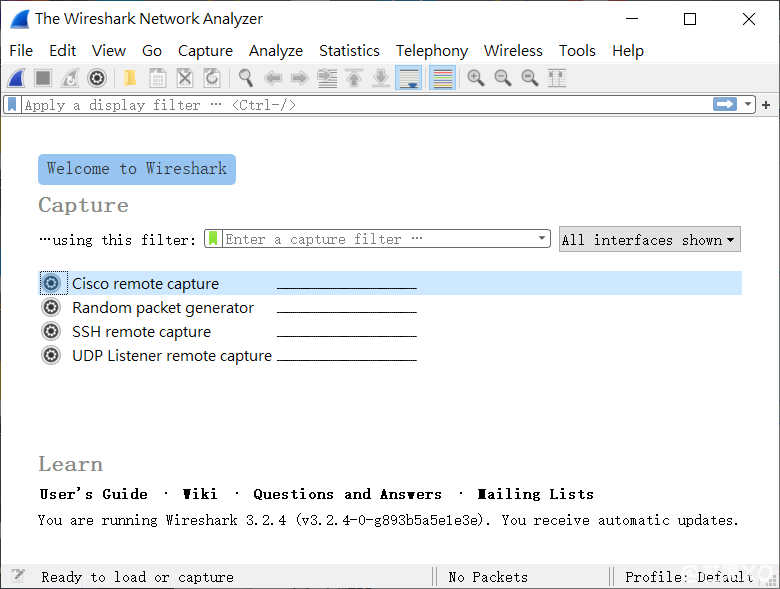780x589 pixels.
Task: Open the Help menu
Action: (x=628, y=51)
